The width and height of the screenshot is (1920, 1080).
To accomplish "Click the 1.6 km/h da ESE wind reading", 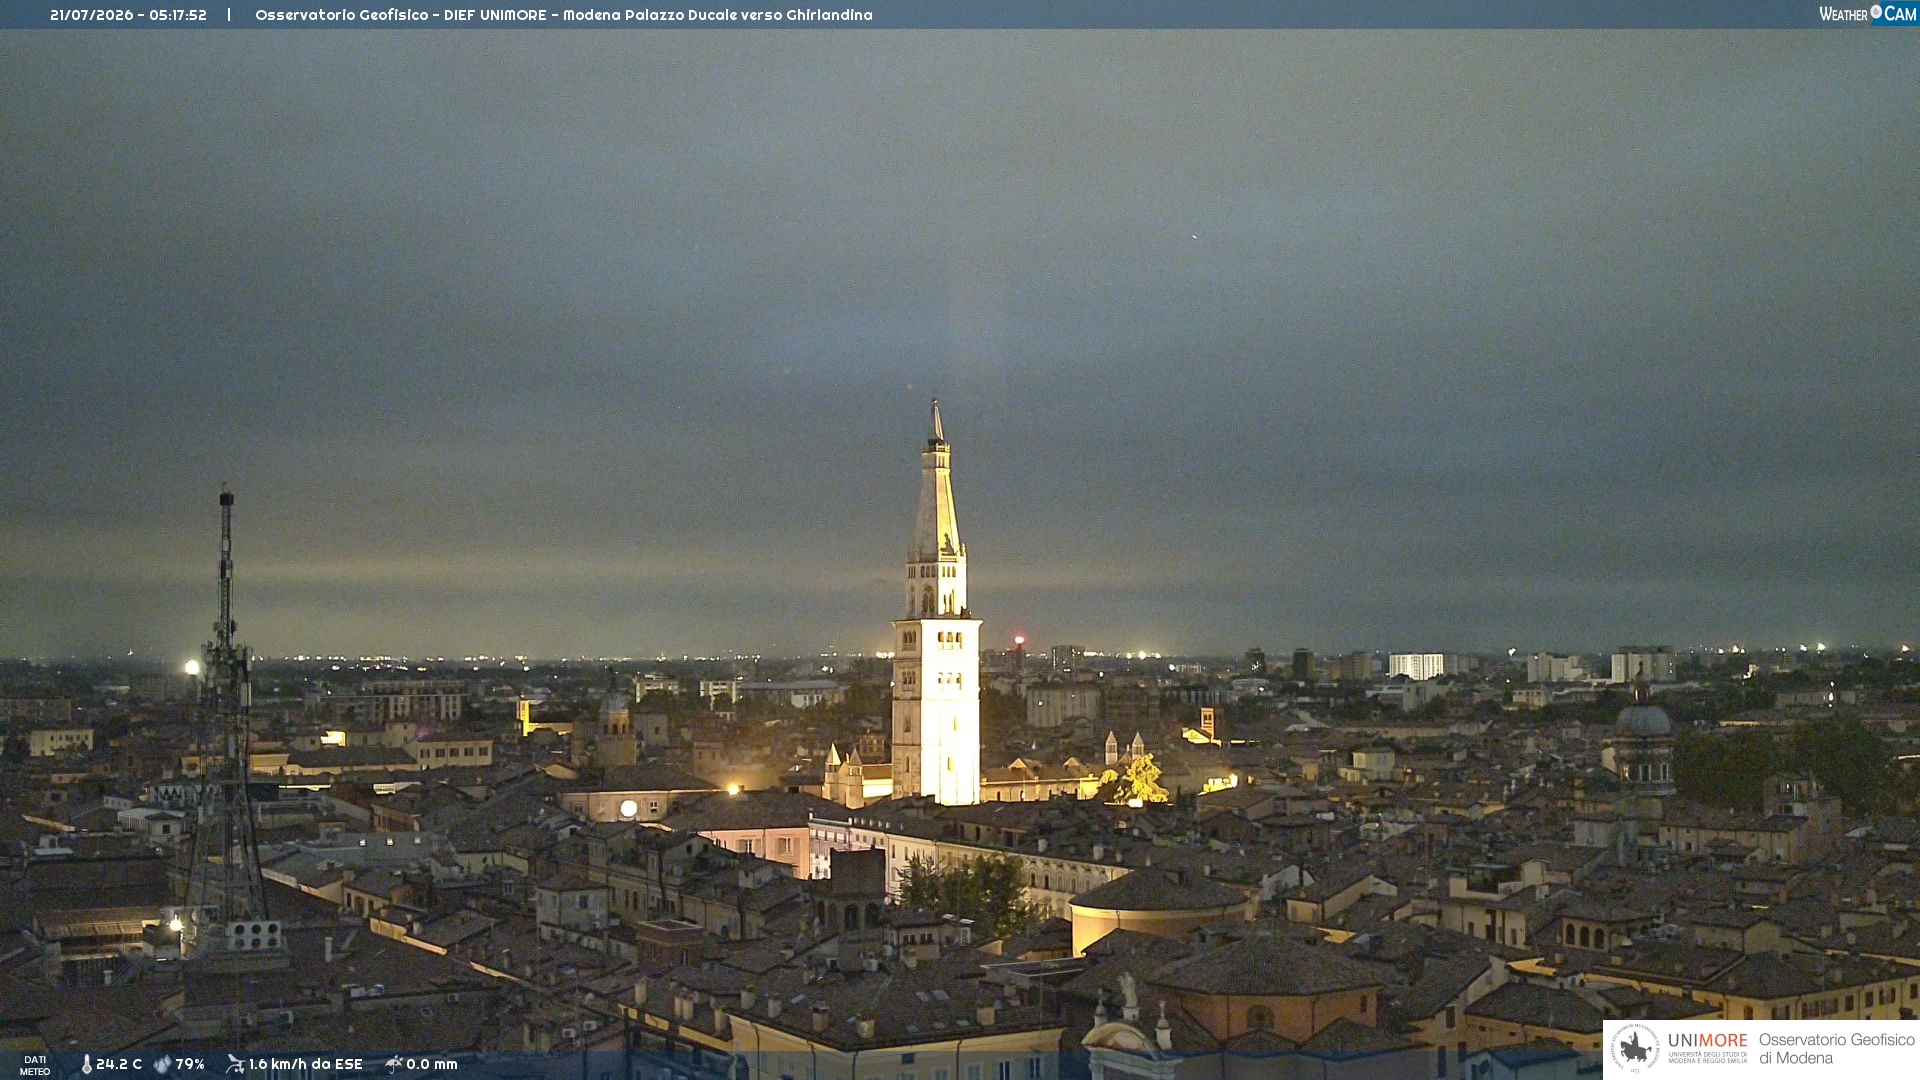I will [306, 1064].
